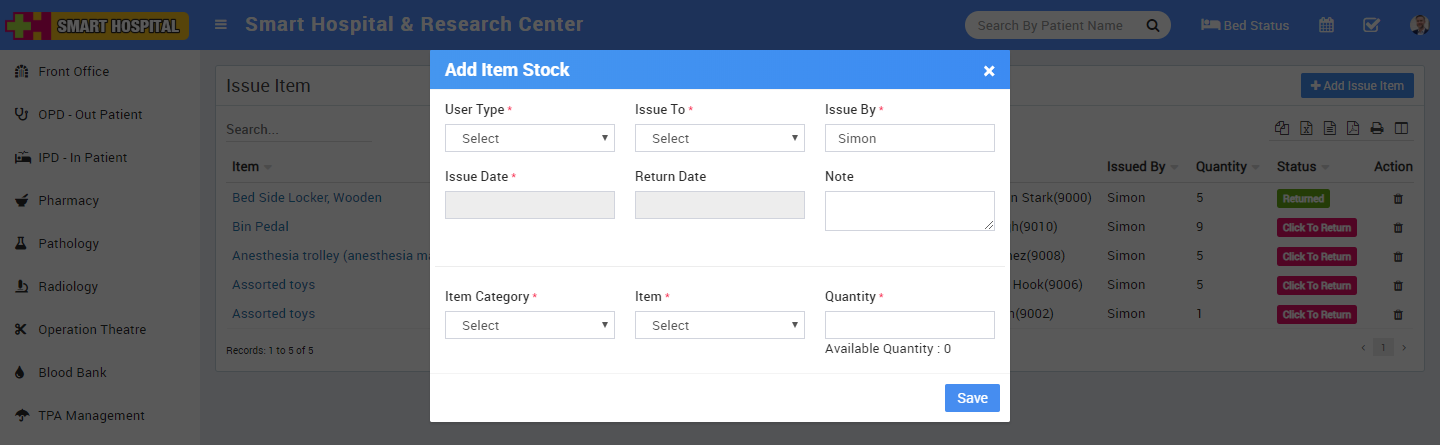Expand the Issue To dropdown
This screenshot has height=445, width=1440.
pos(720,138)
